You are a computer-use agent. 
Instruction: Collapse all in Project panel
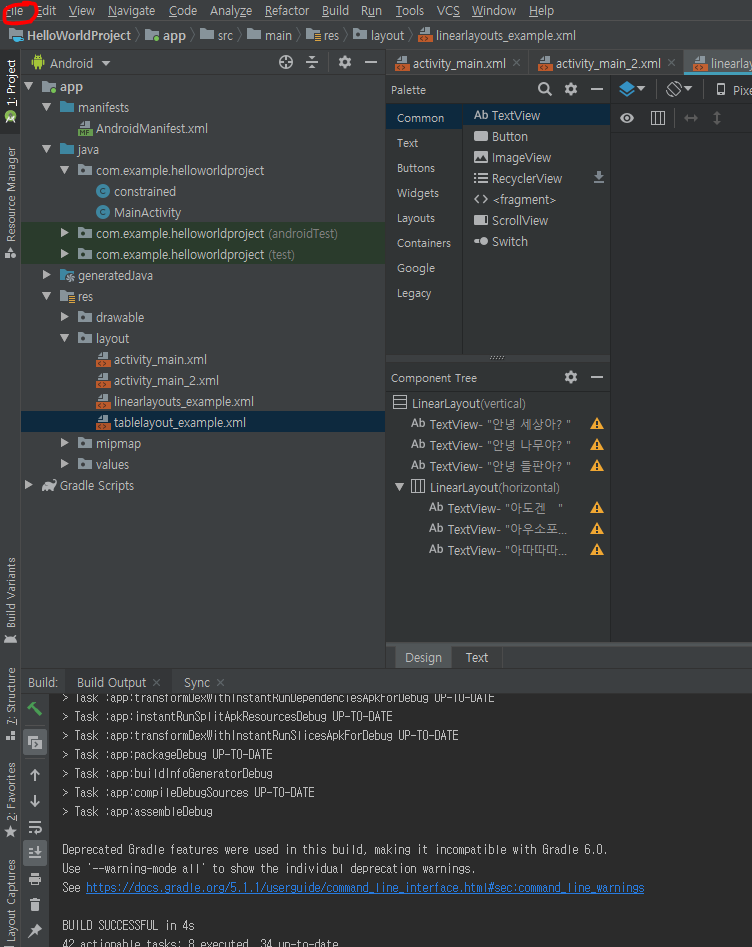click(312, 62)
